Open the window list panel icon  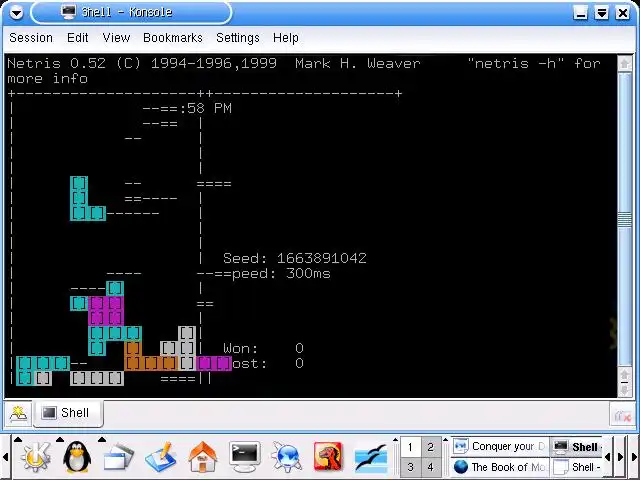click(x=119, y=458)
